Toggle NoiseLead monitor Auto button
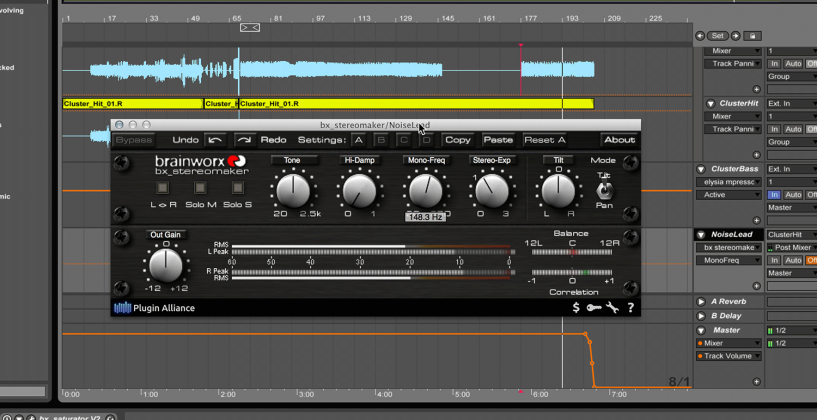The width and height of the screenshot is (817, 420). point(793,260)
